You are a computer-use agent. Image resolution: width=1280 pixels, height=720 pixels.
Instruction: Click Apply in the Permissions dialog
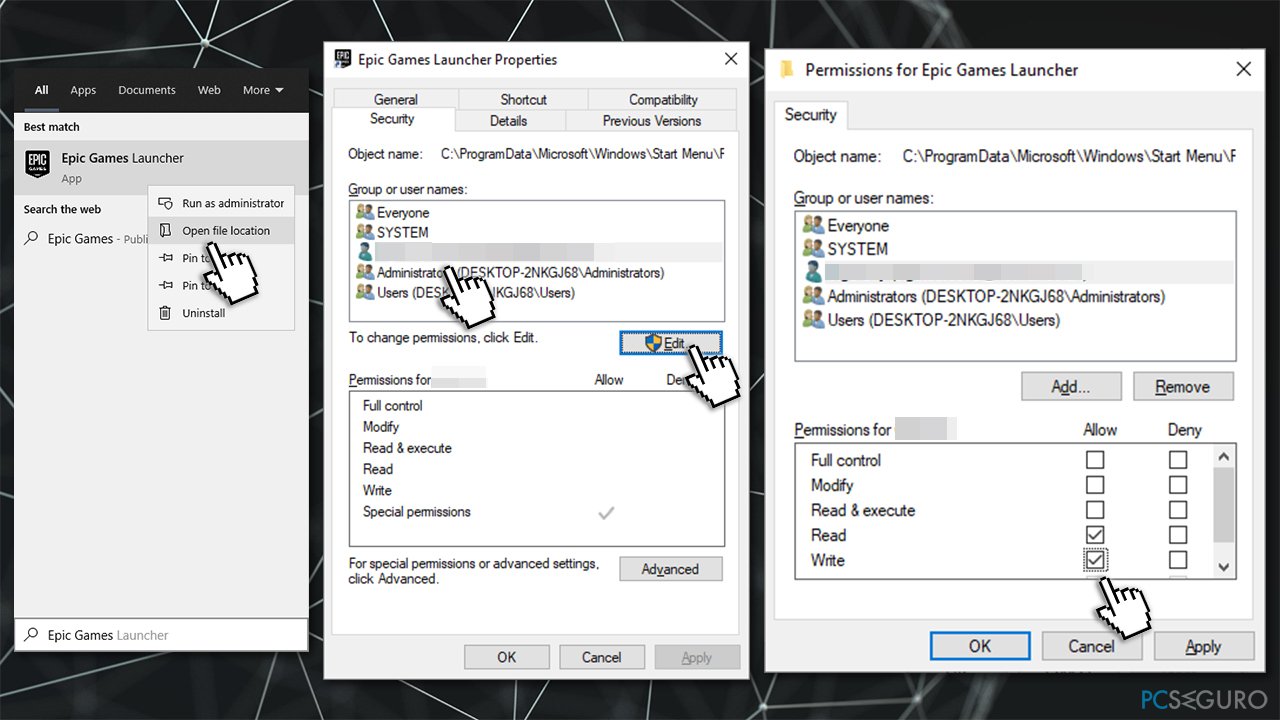coord(1203,646)
